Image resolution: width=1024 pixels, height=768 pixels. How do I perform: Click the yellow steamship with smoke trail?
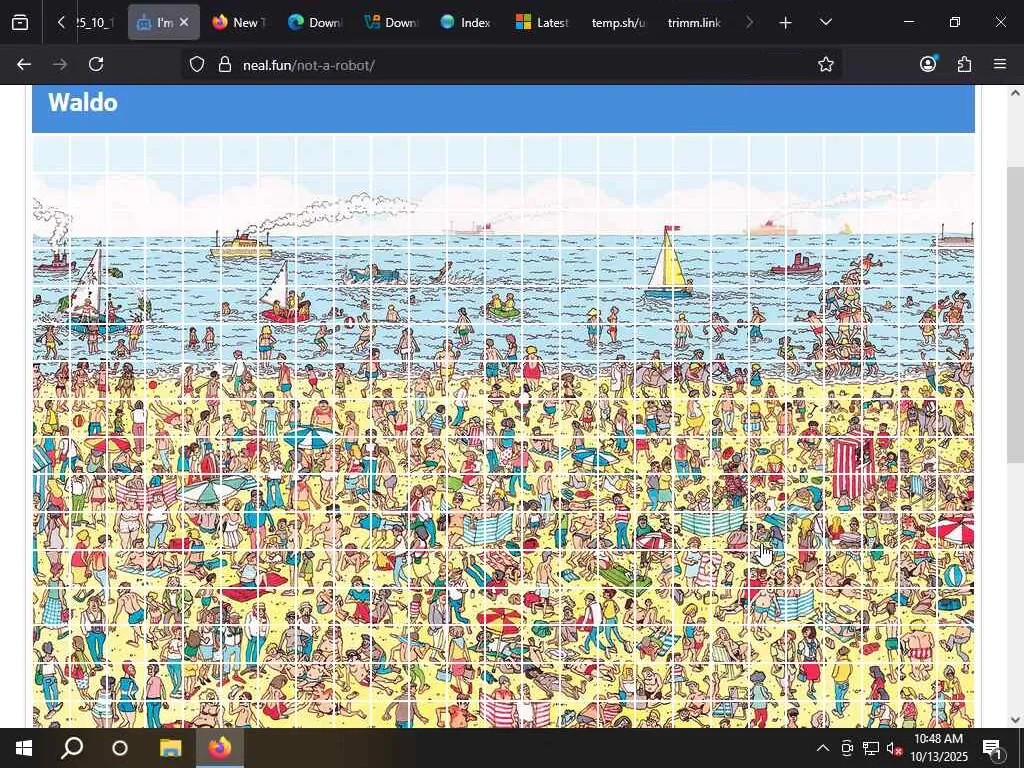click(241, 246)
